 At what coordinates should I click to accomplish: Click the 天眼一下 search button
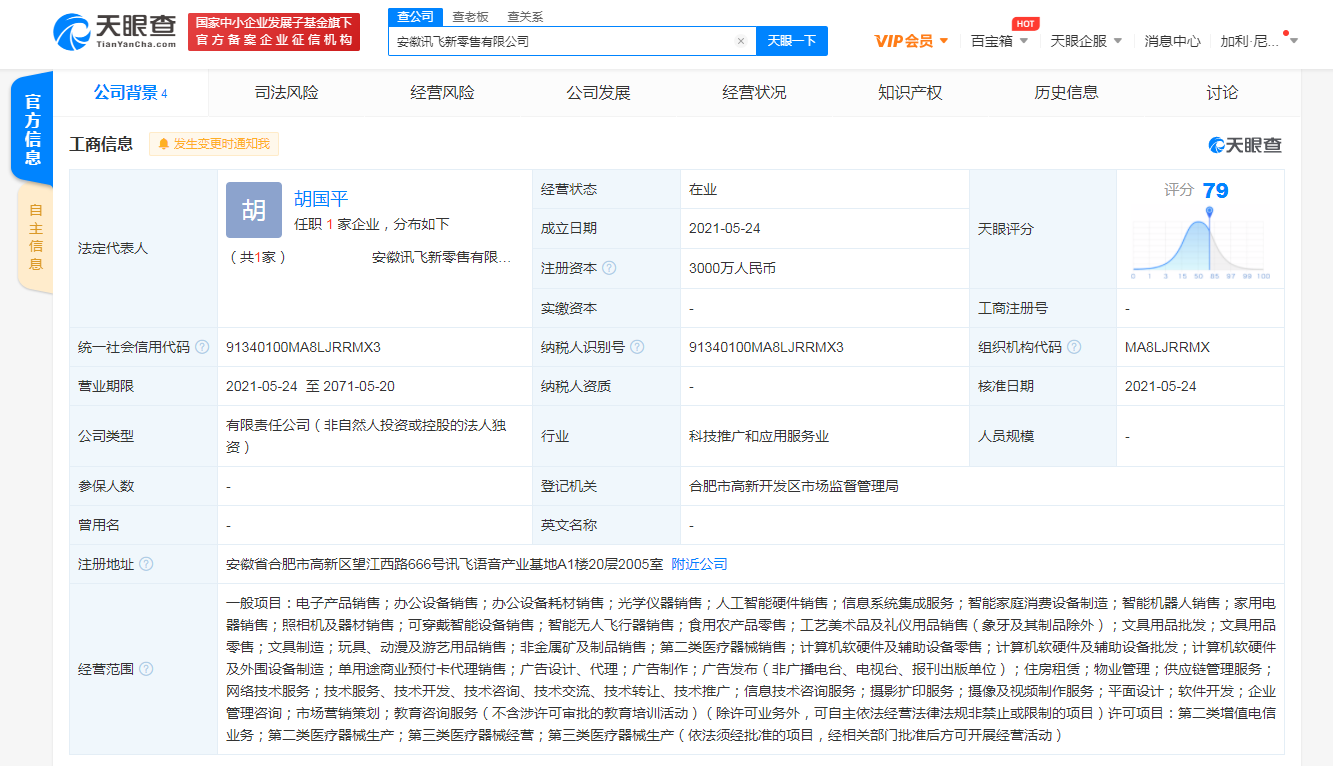[x=791, y=41]
